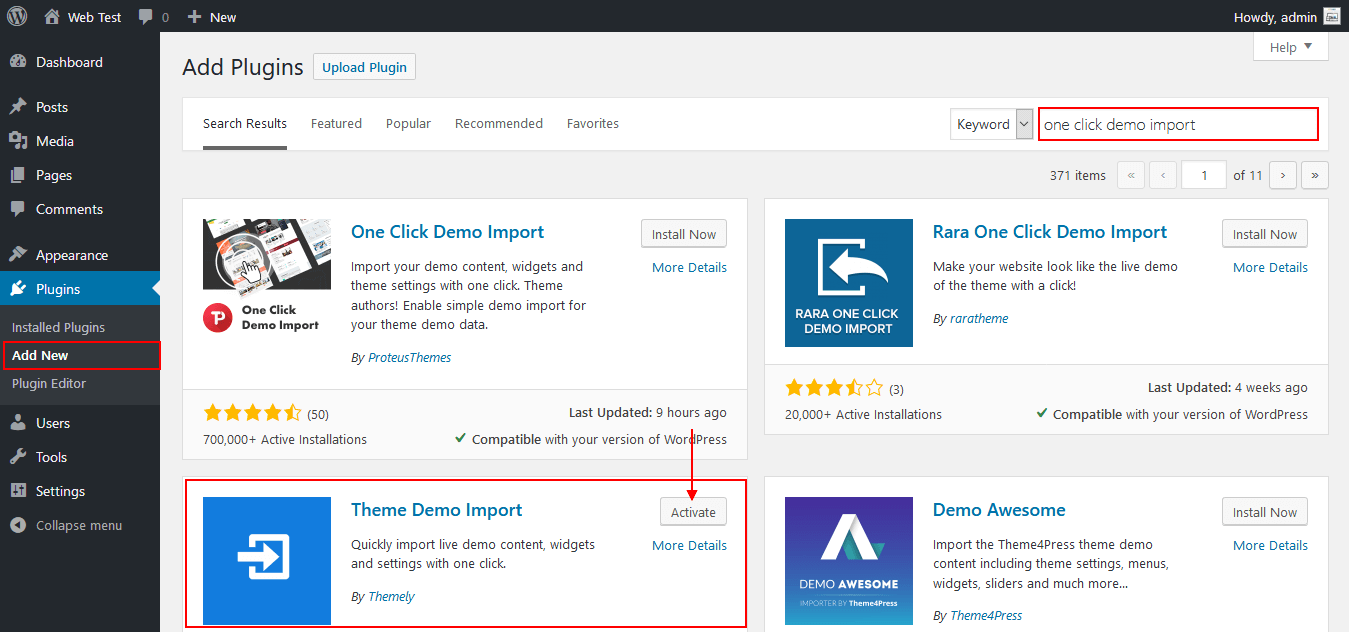Switch to the Popular tab
This screenshot has width=1349, height=632.
[408, 123]
